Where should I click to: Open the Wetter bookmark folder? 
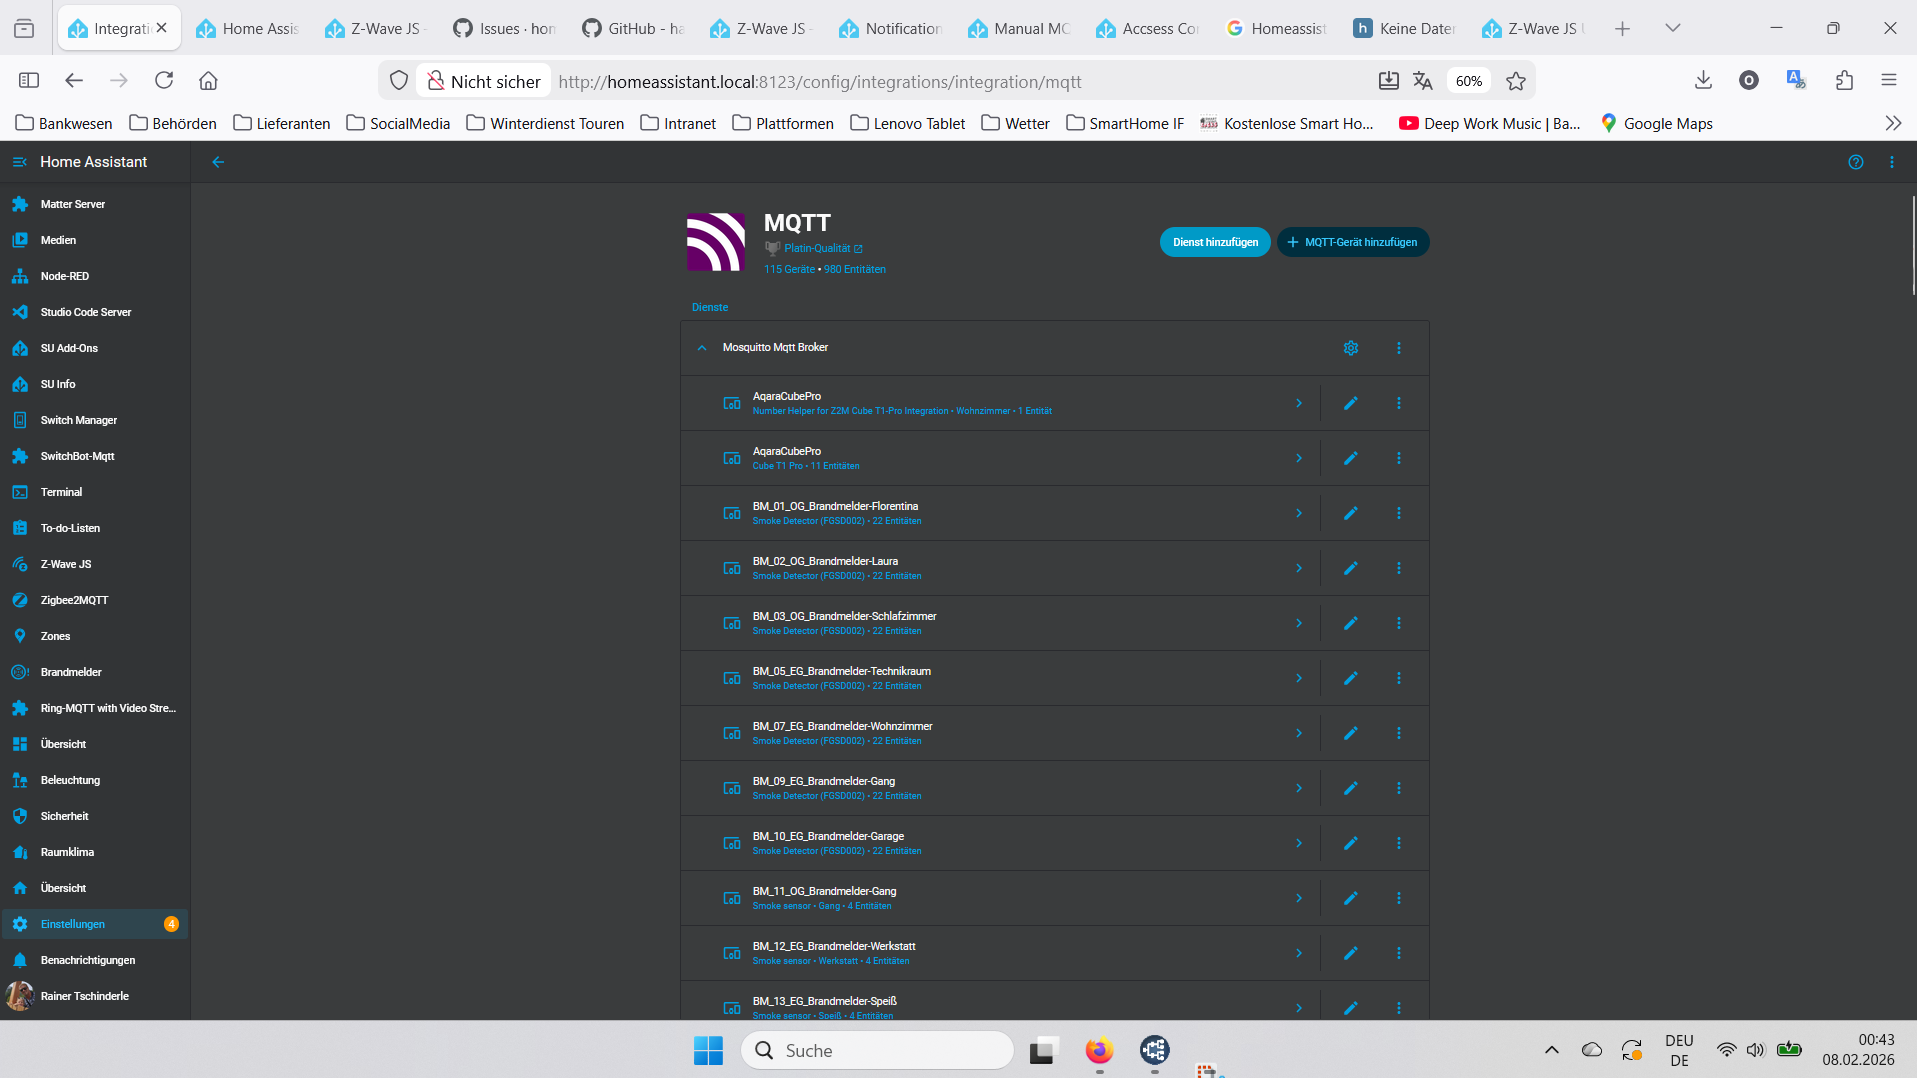pos(1016,123)
